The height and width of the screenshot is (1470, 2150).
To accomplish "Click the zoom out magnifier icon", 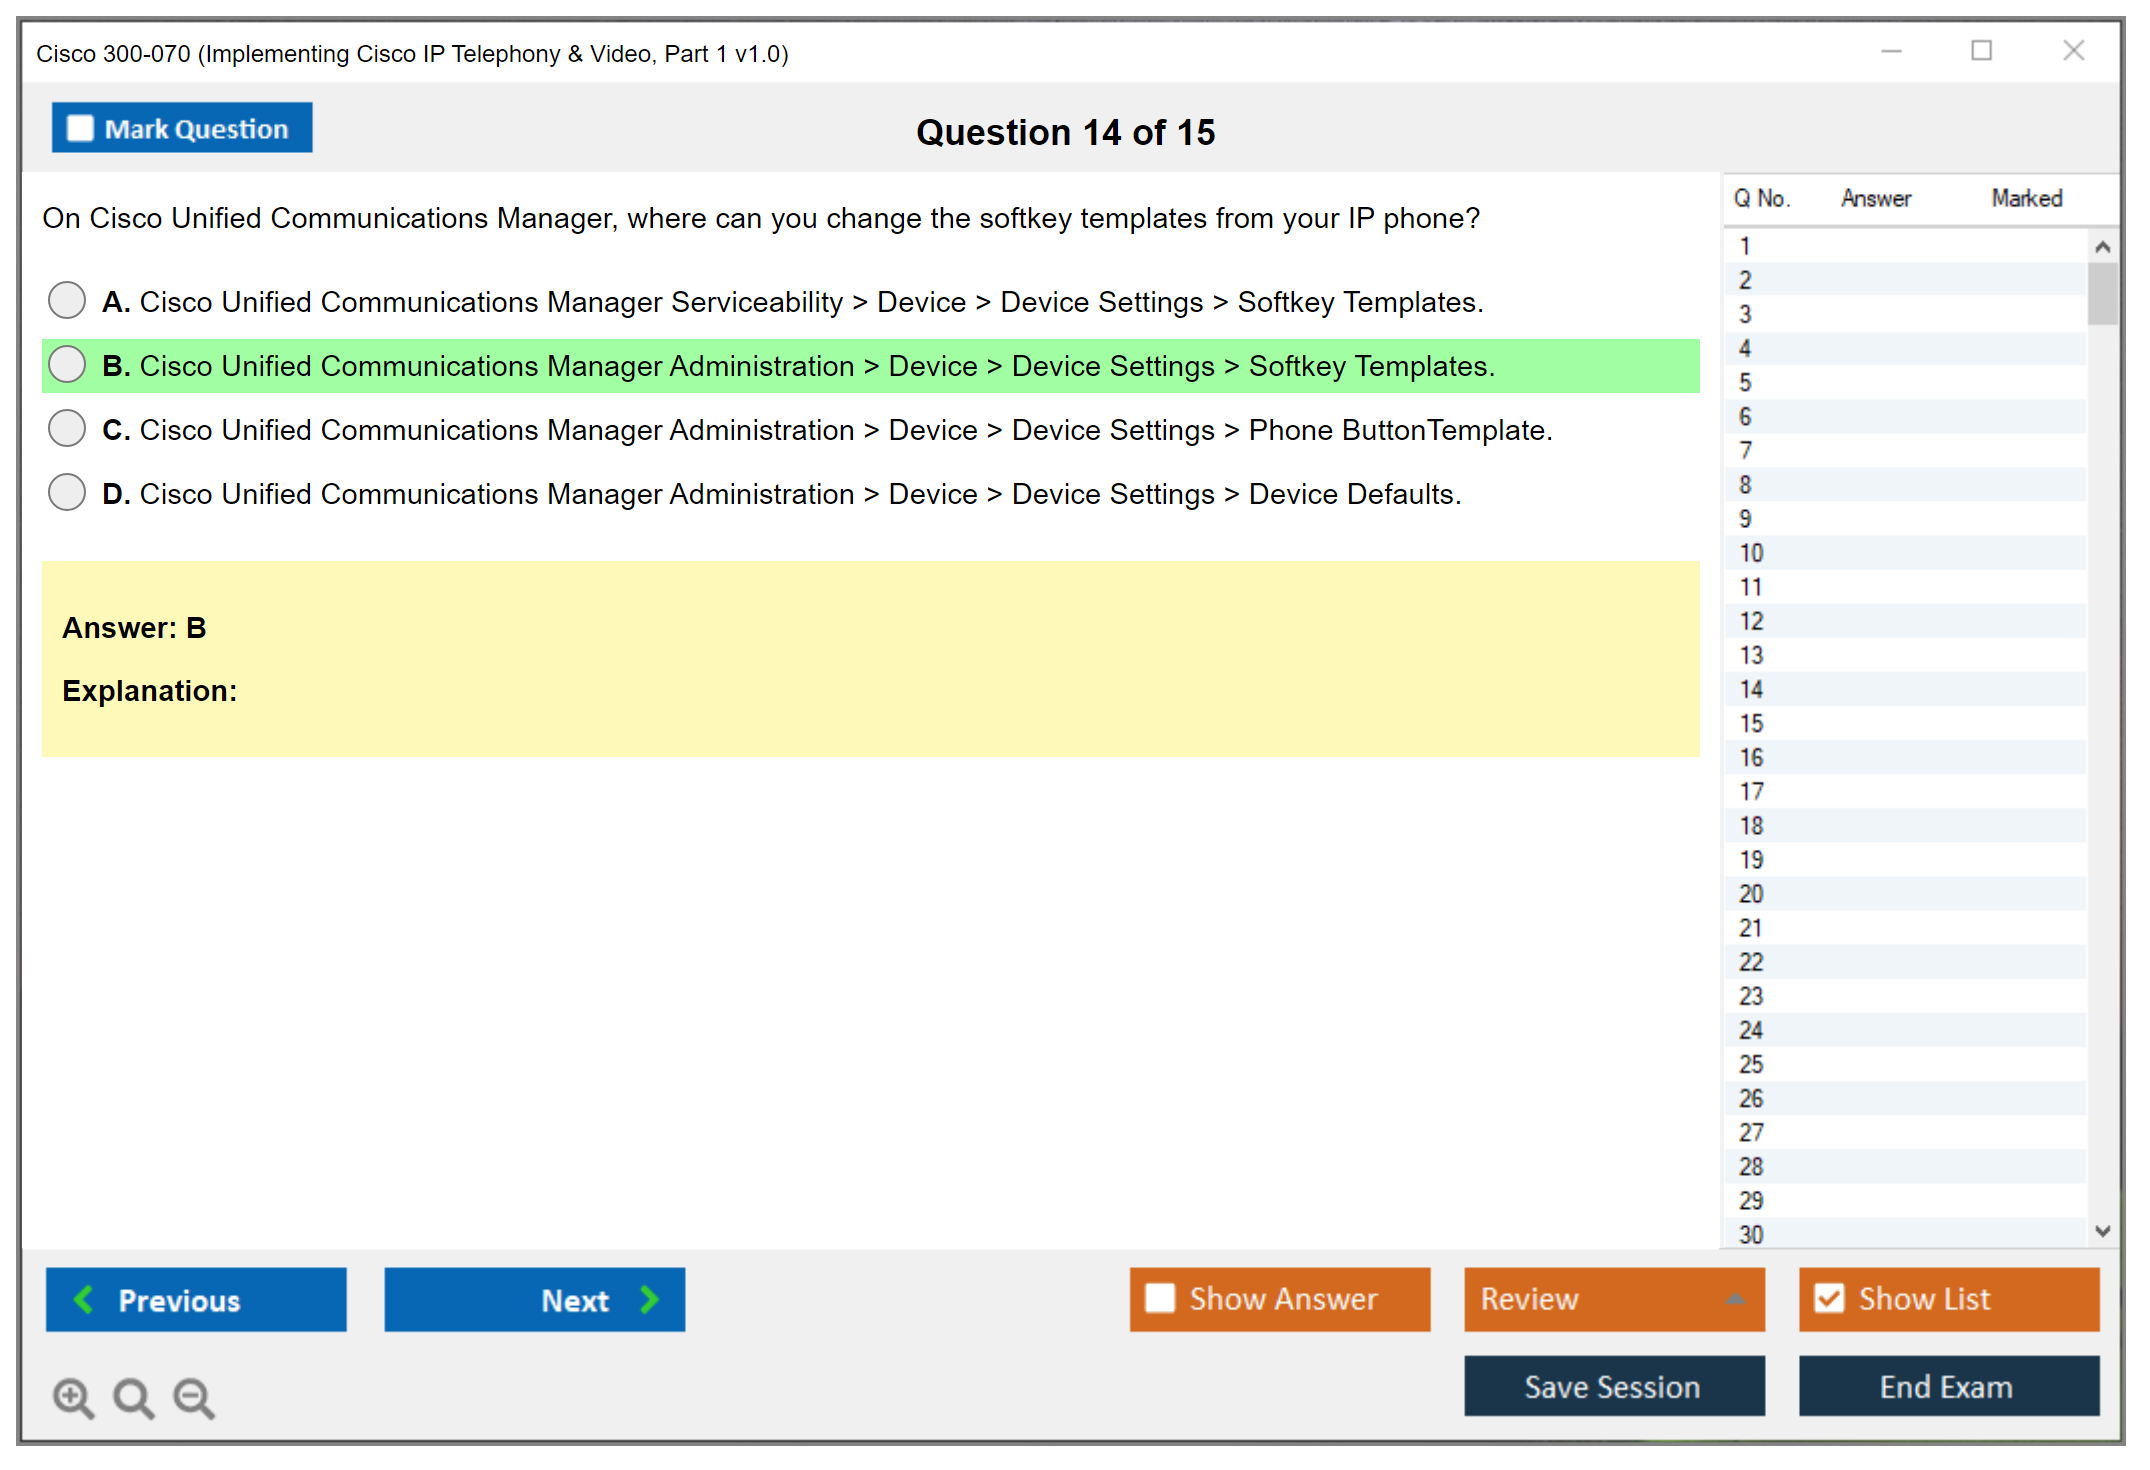I will [194, 1397].
